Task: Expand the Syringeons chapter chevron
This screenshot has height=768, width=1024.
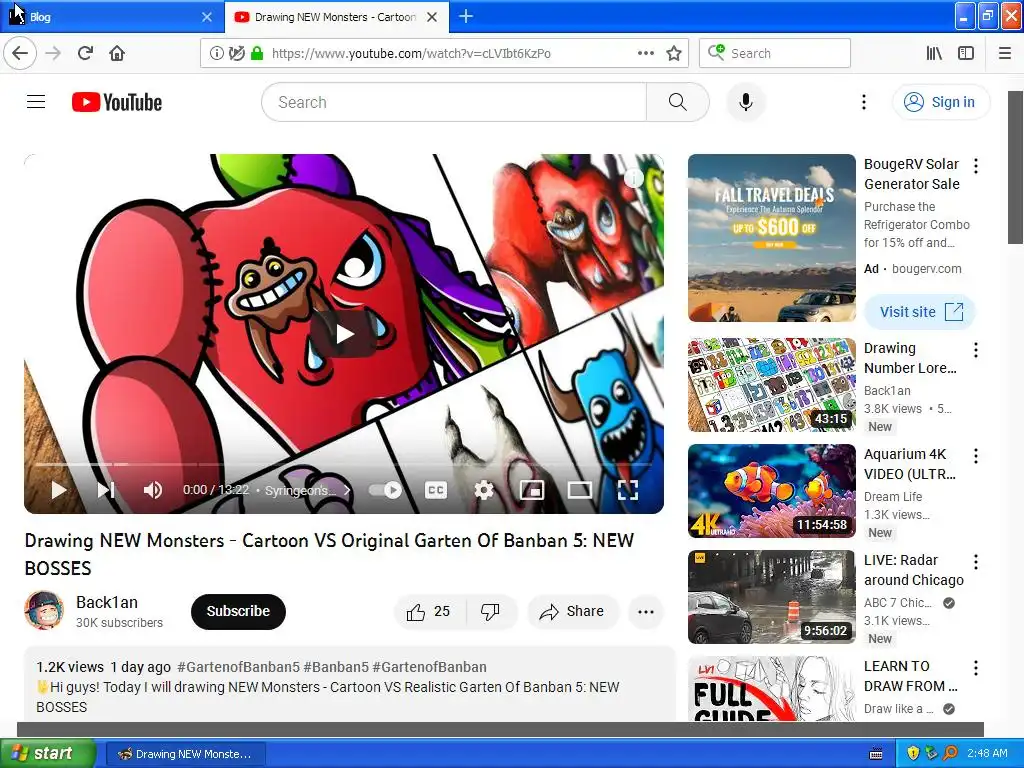Action: [x=347, y=490]
